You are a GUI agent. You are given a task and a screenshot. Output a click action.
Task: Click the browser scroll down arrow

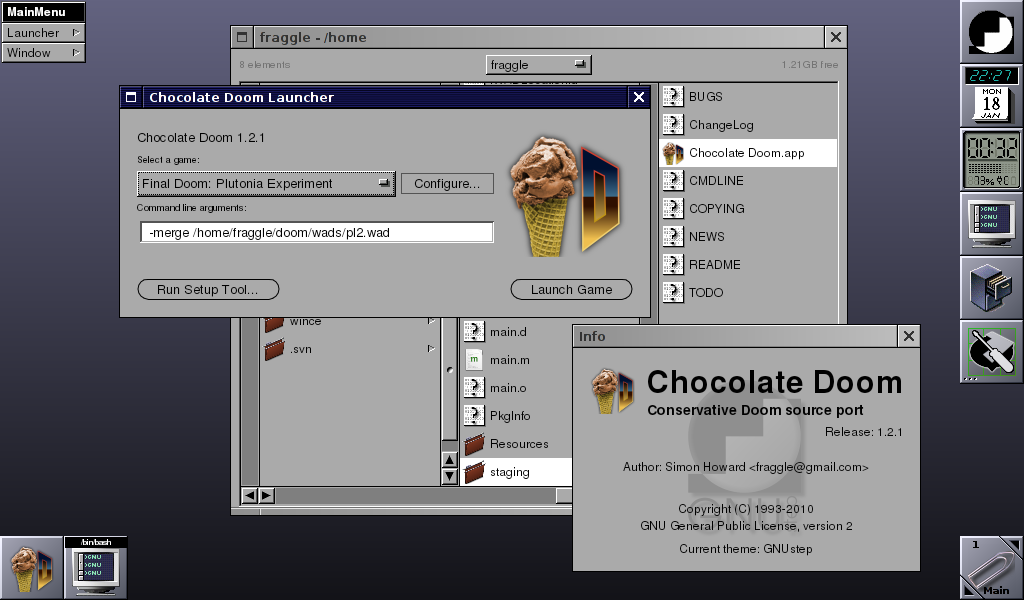pyautogui.click(x=449, y=476)
